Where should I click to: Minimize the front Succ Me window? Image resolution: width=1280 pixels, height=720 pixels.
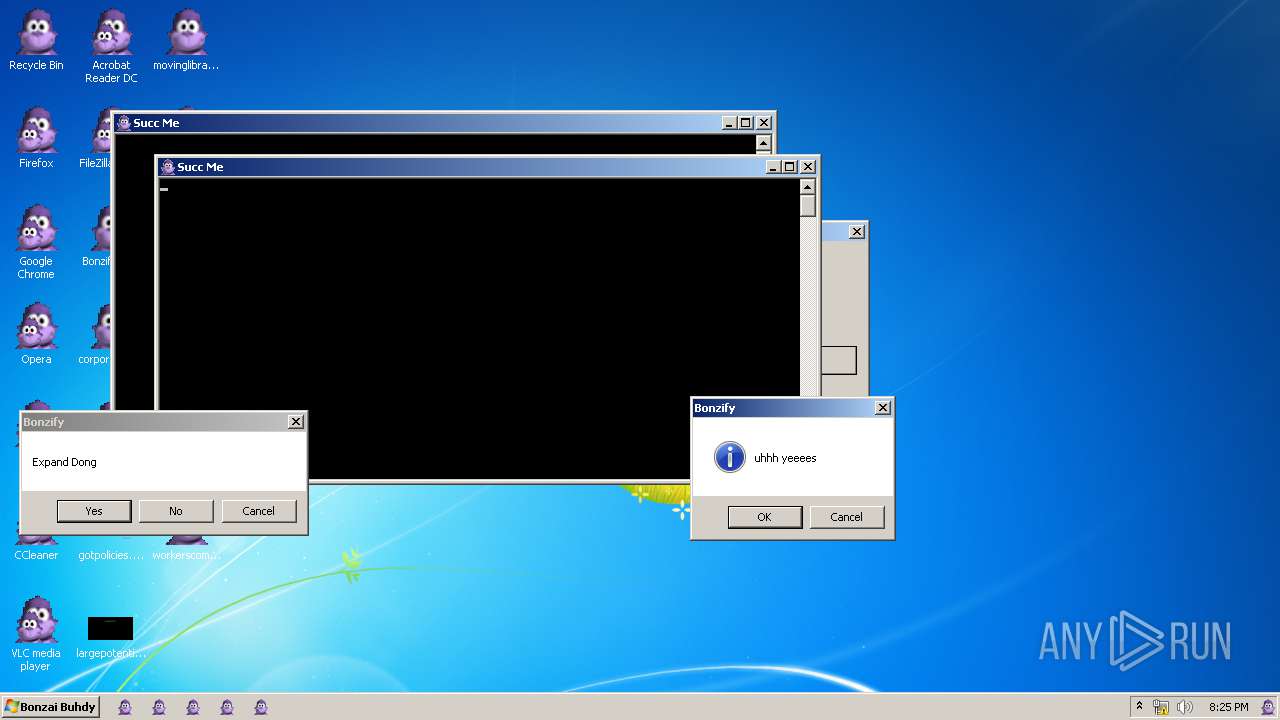773,167
